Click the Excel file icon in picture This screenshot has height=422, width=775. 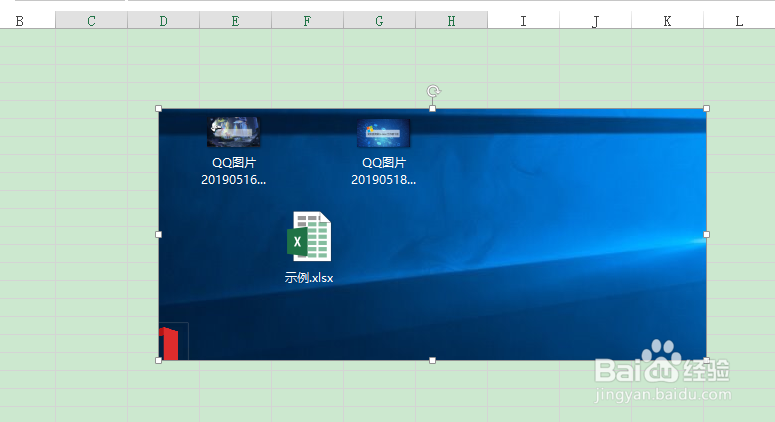309,236
